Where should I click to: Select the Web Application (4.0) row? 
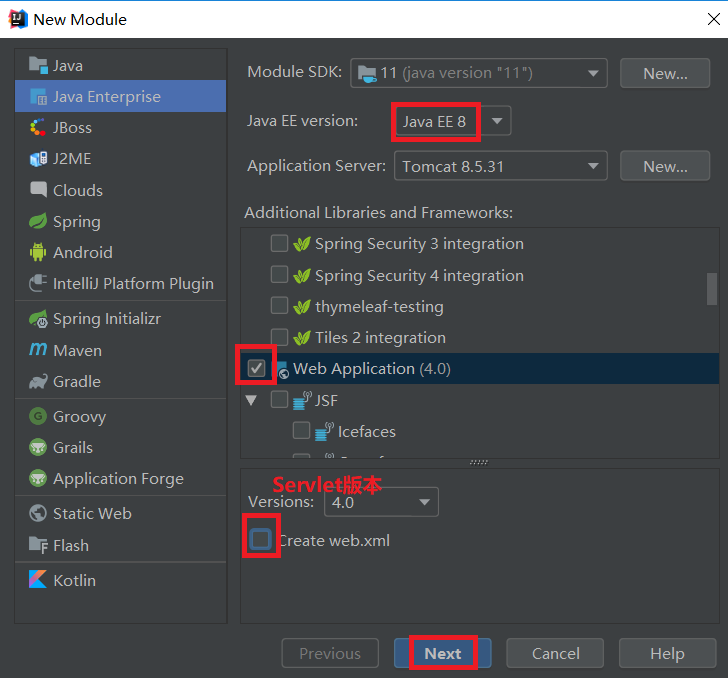(x=480, y=369)
